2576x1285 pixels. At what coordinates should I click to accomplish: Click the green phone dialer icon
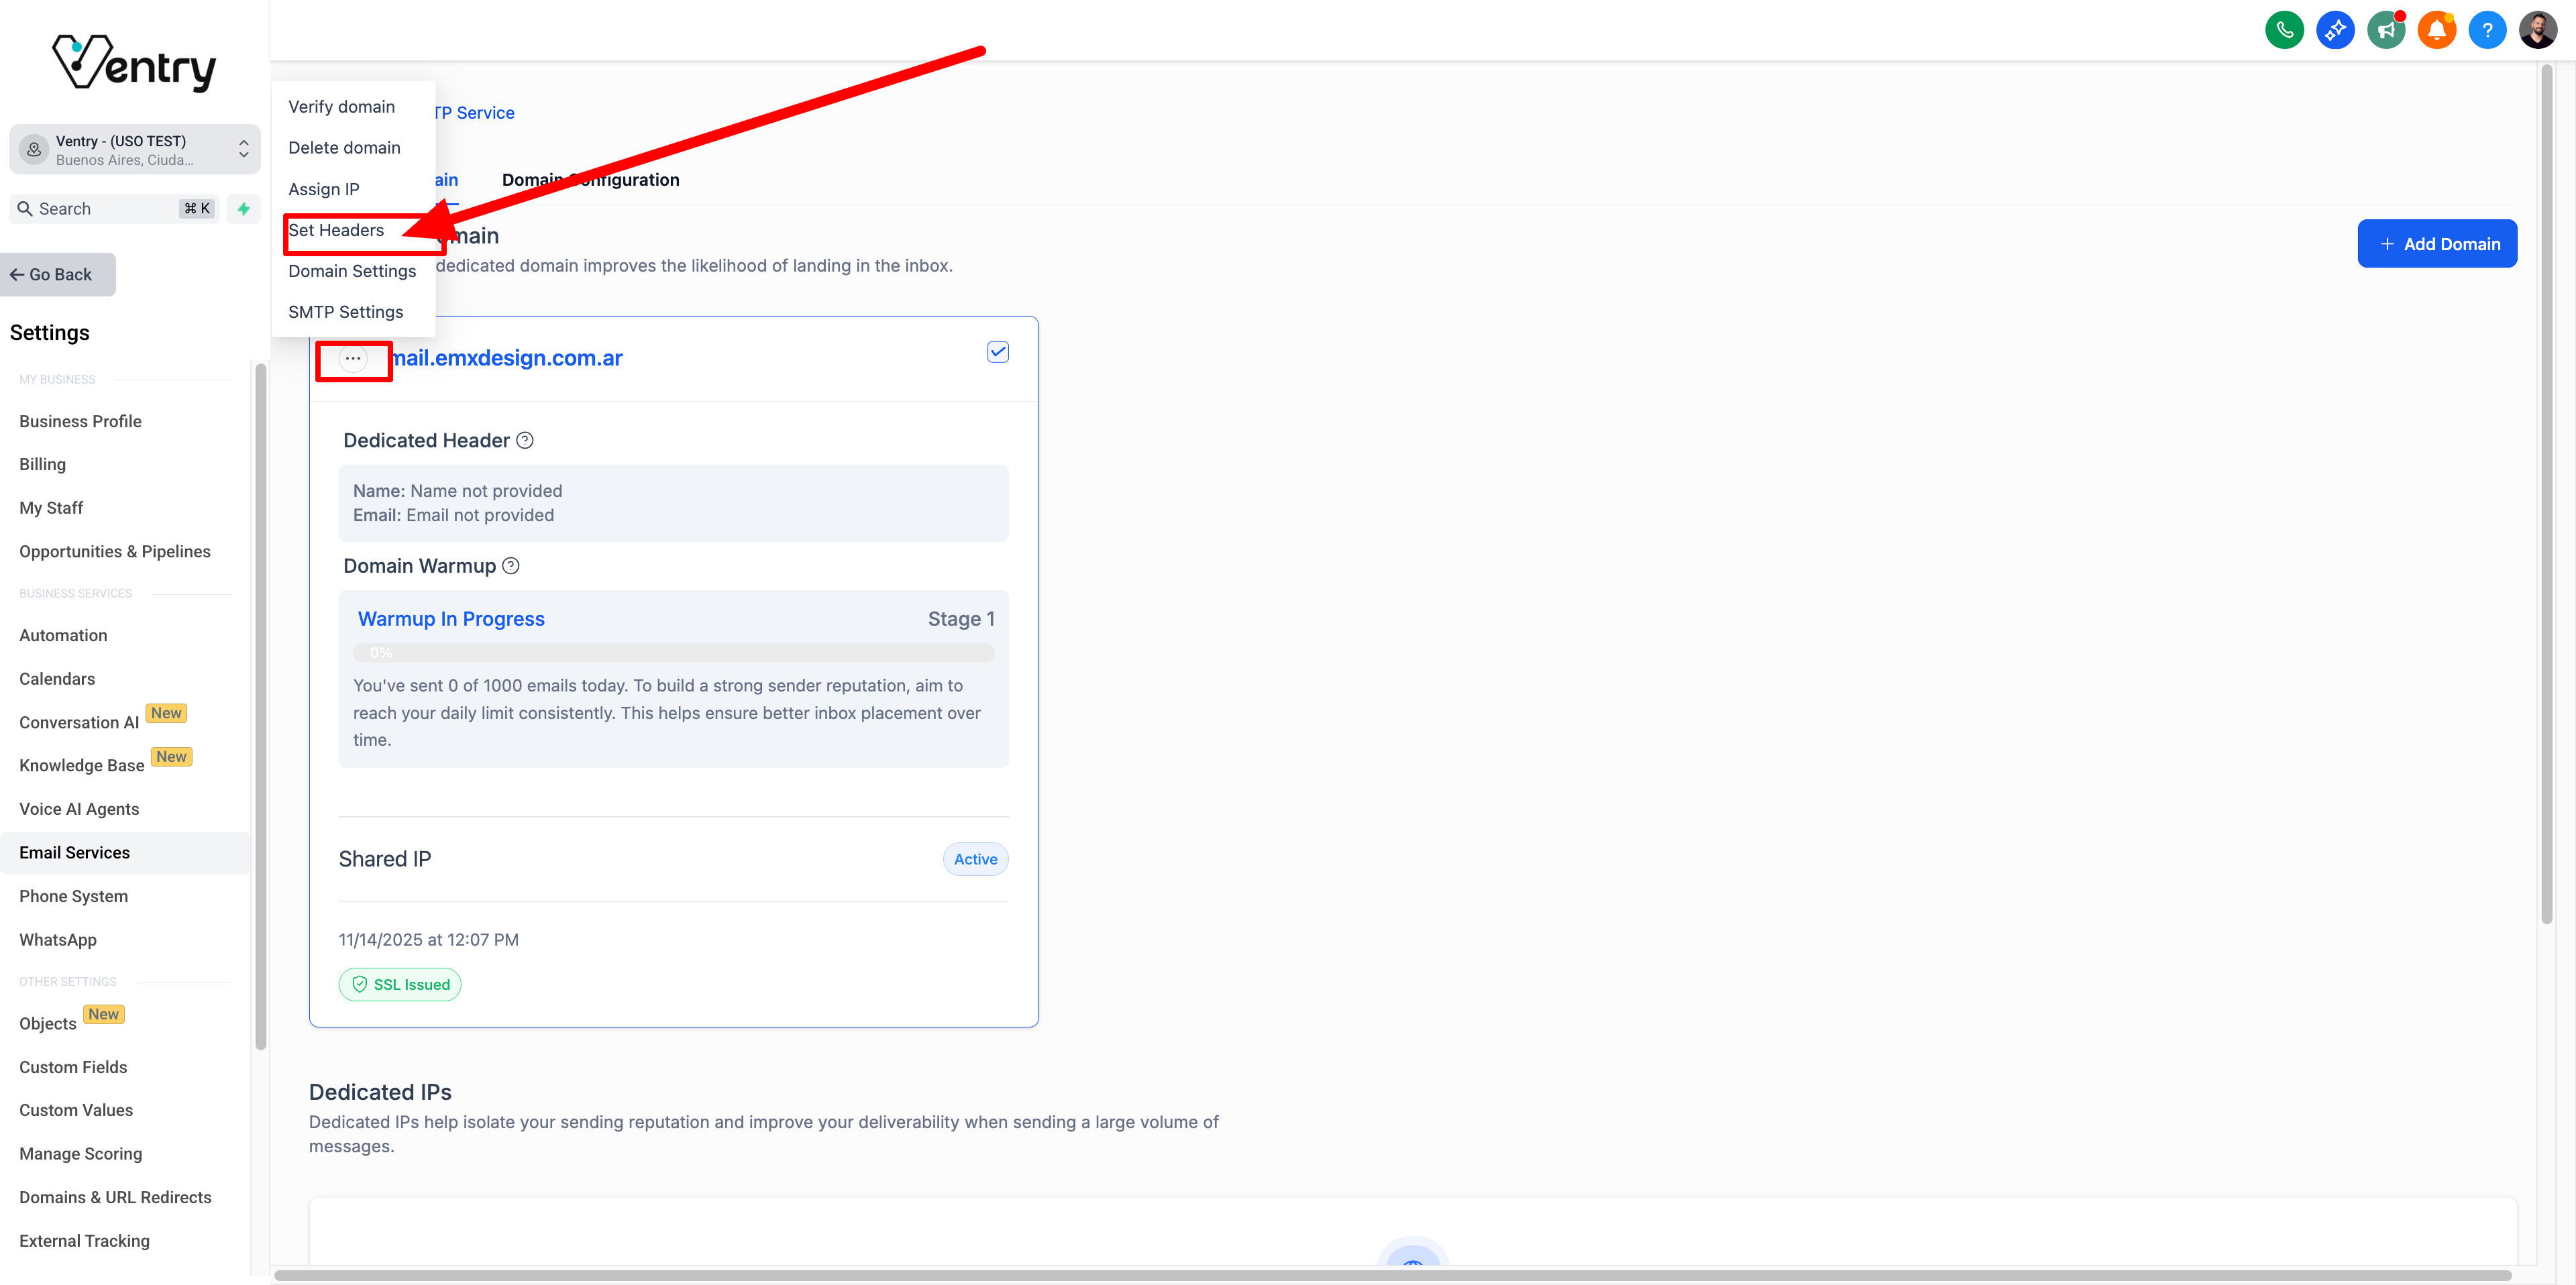(x=2284, y=30)
